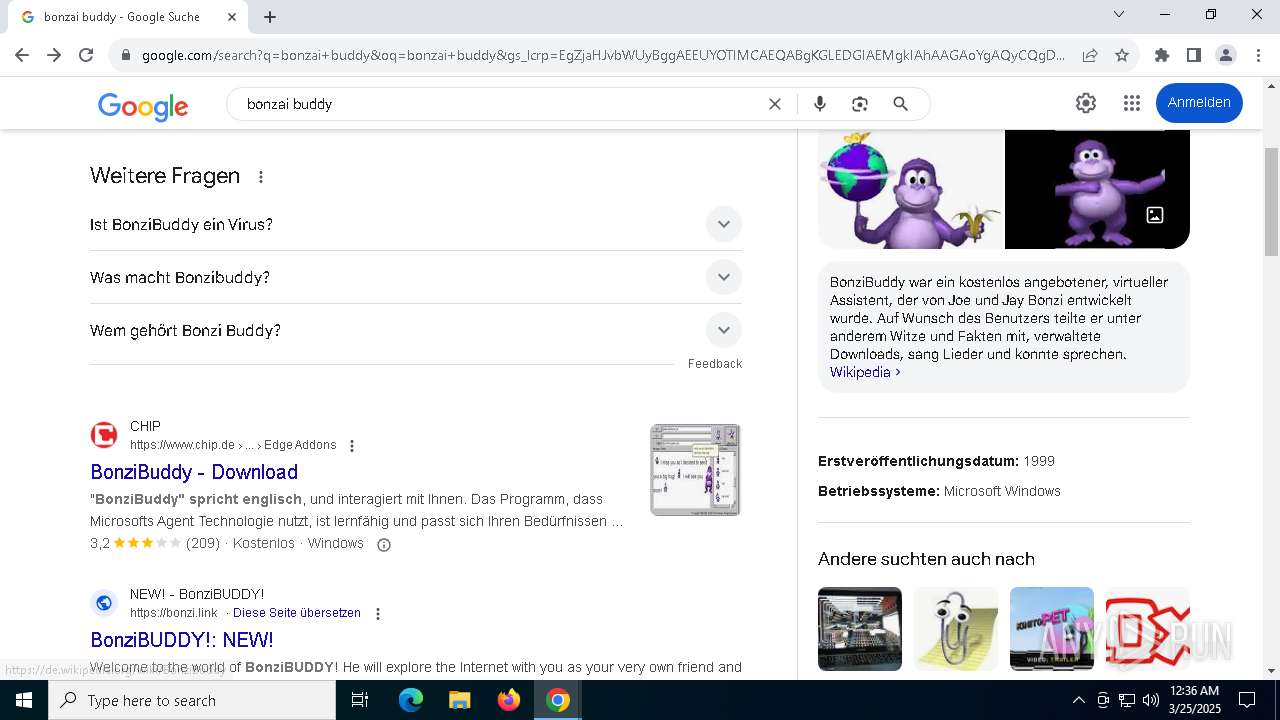Click the address bar URL
This screenshot has height=720, width=1280.
coord(603,55)
